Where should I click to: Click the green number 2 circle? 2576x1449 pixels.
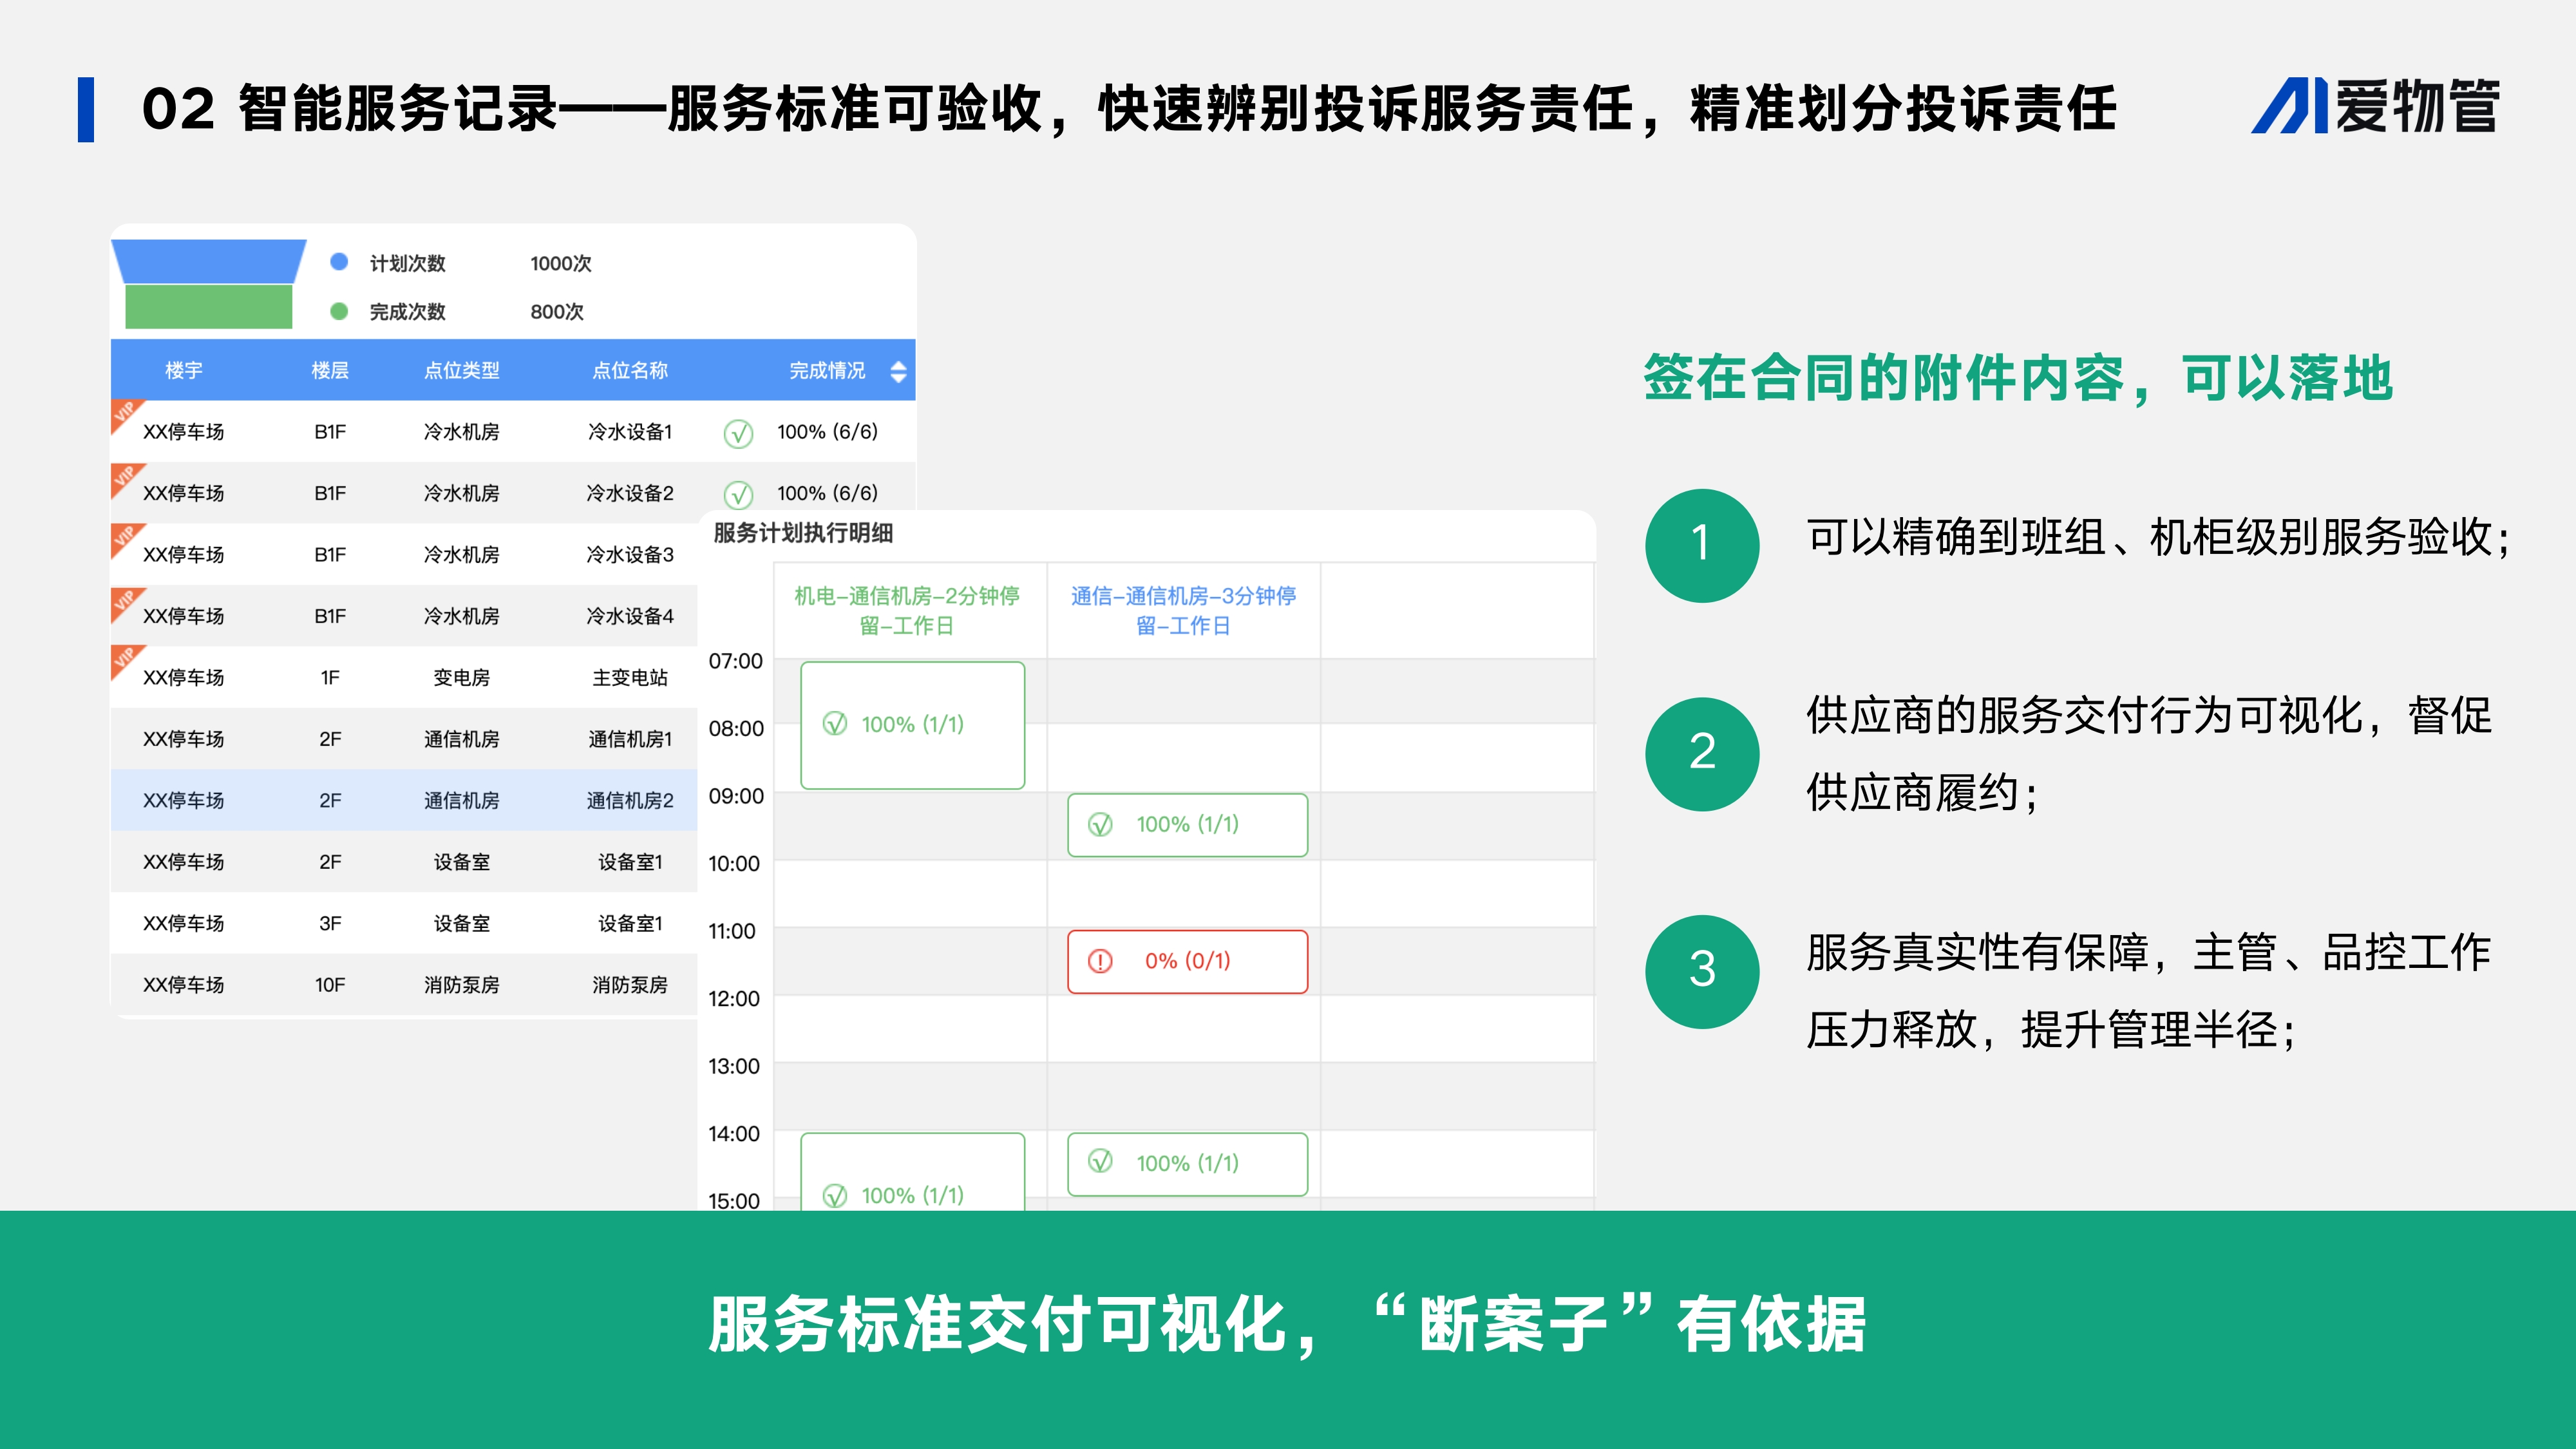tap(1702, 753)
